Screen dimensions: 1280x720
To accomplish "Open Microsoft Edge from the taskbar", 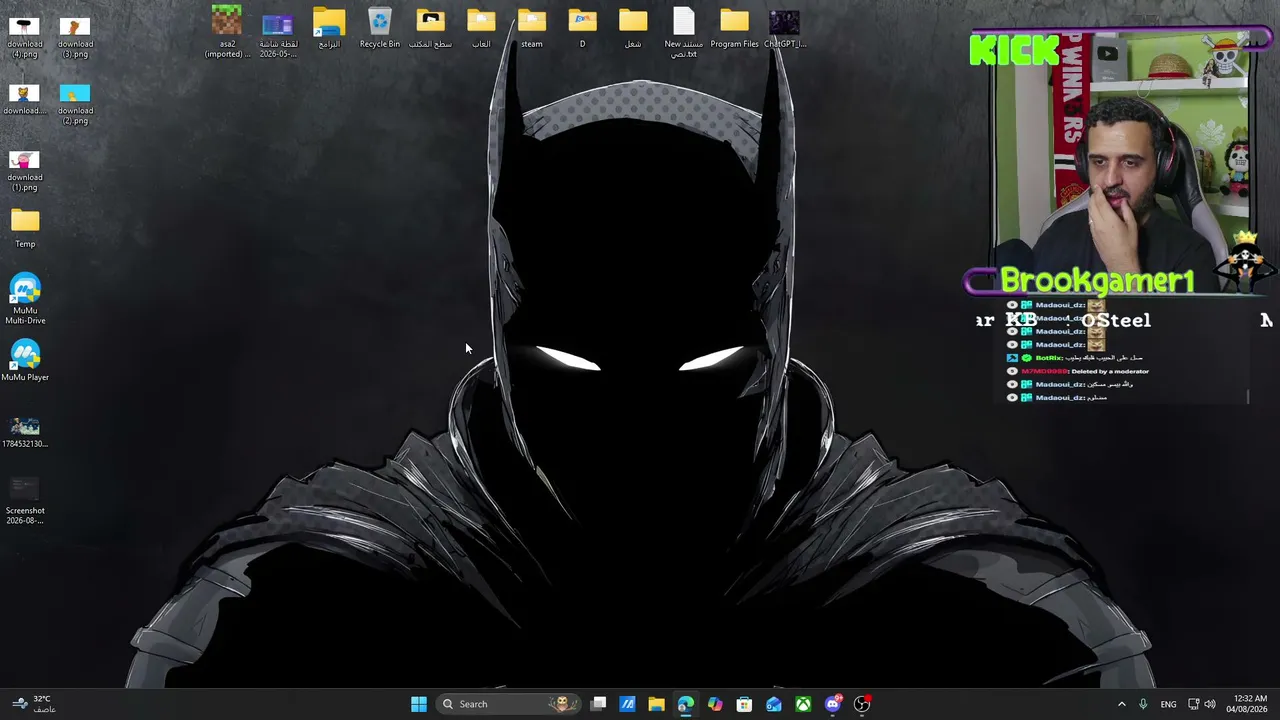I will [x=685, y=704].
